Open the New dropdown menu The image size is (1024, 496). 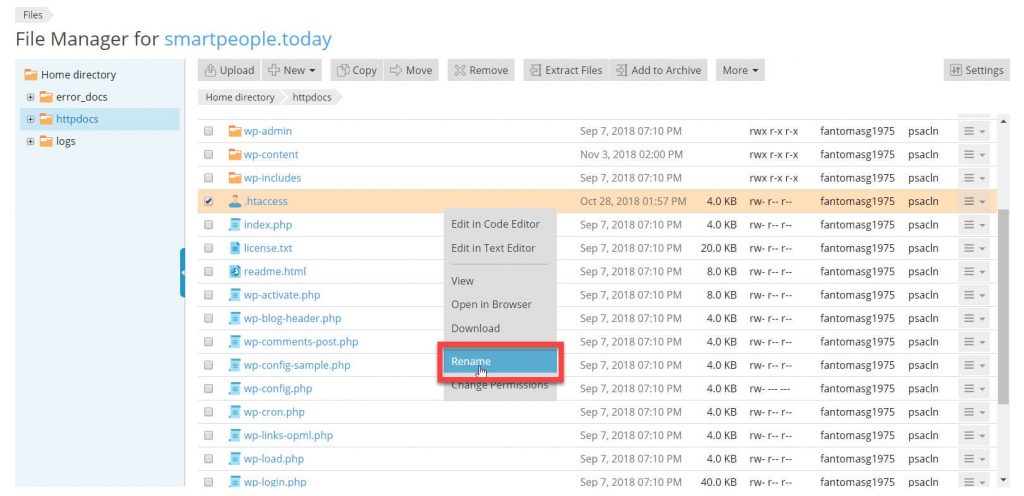pos(292,70)
